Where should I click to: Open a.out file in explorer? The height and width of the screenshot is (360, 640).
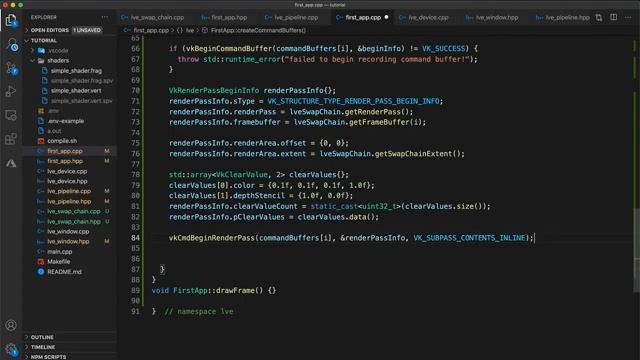(x=54, y=131)
